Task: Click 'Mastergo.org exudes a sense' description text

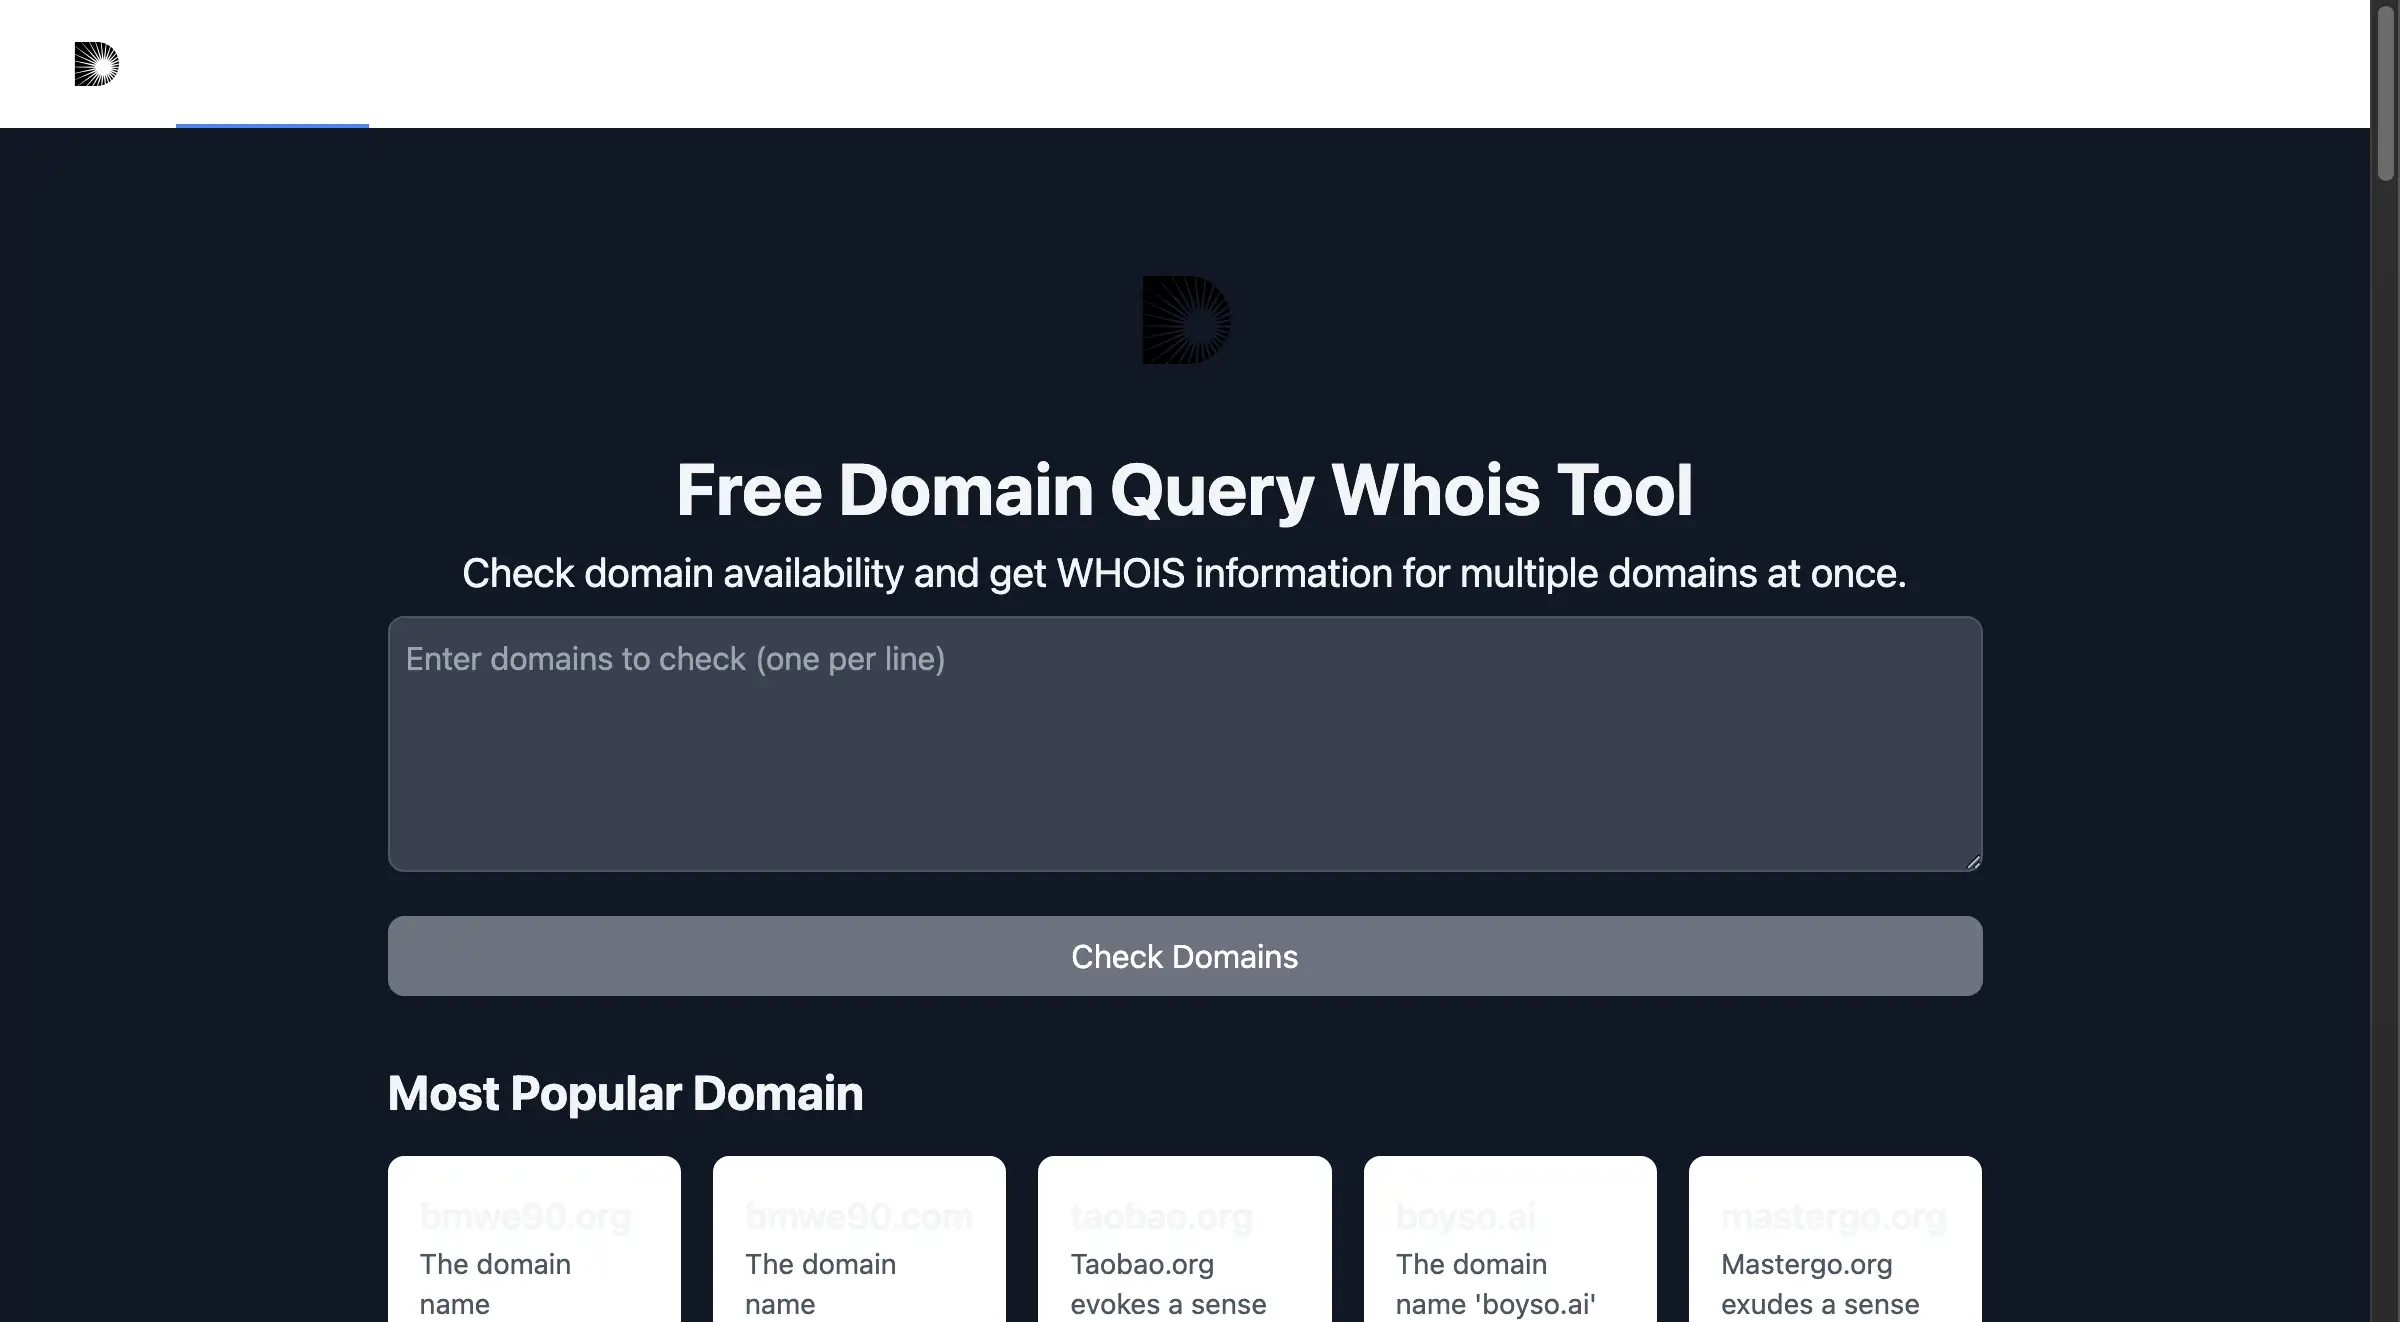Action: (x=1820, y=1284)
